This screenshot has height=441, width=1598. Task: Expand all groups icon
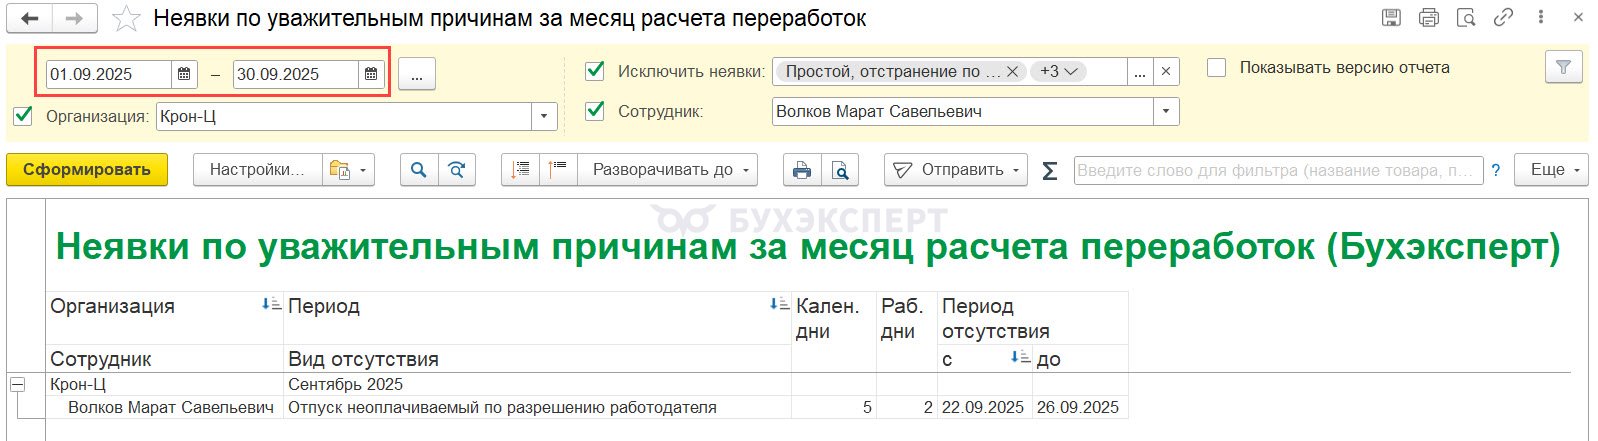click(x=558, y=170)
